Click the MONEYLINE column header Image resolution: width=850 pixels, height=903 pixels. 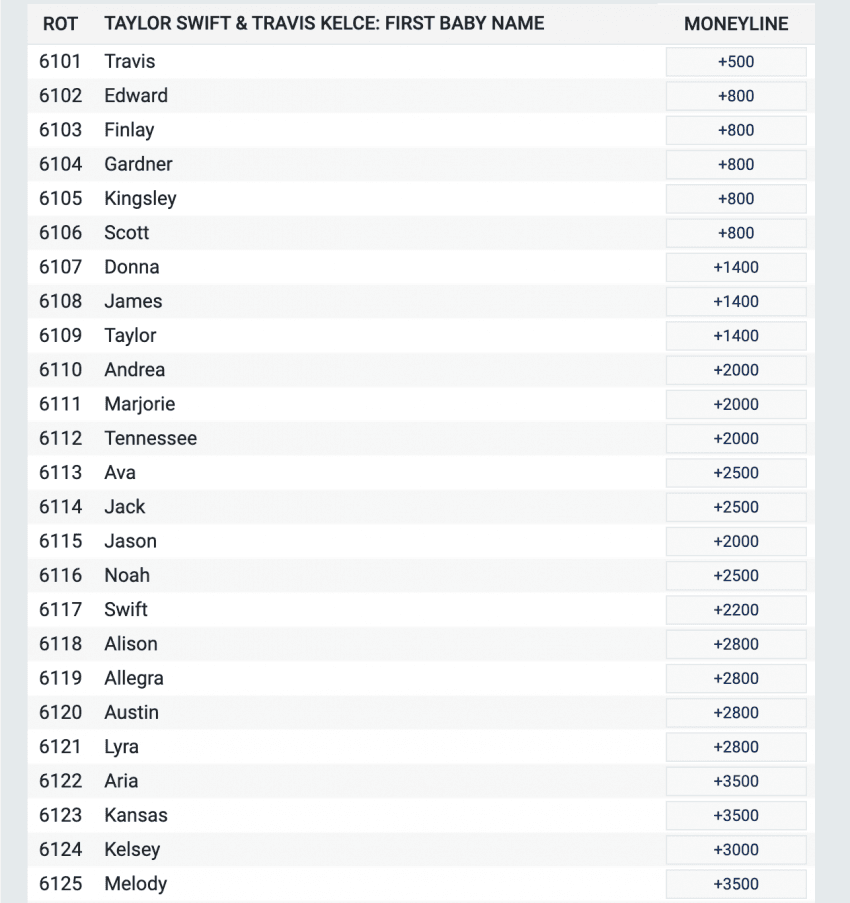736,24
